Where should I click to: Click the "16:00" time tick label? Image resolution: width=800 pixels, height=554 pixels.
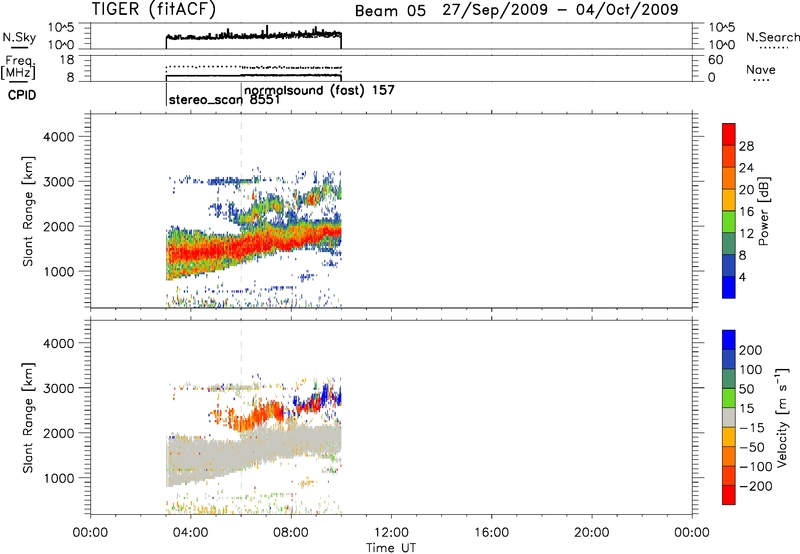pyautogui.click(x=491, y=533)
